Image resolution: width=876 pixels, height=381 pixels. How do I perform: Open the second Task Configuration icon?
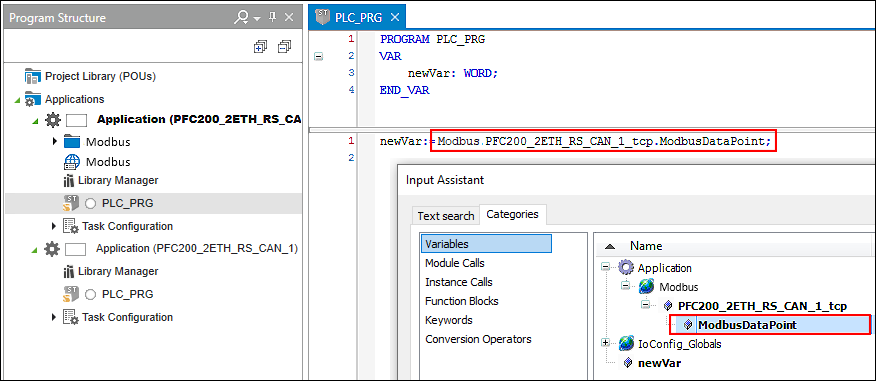(71, 317)
